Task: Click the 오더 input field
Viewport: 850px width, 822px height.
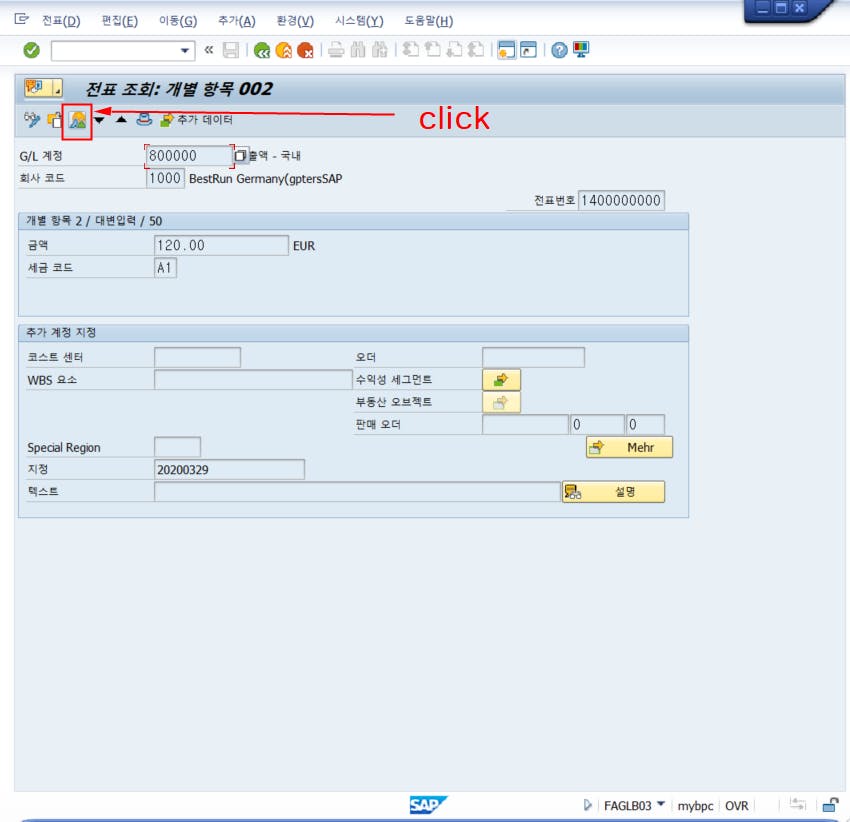Action: click(533, 357)
